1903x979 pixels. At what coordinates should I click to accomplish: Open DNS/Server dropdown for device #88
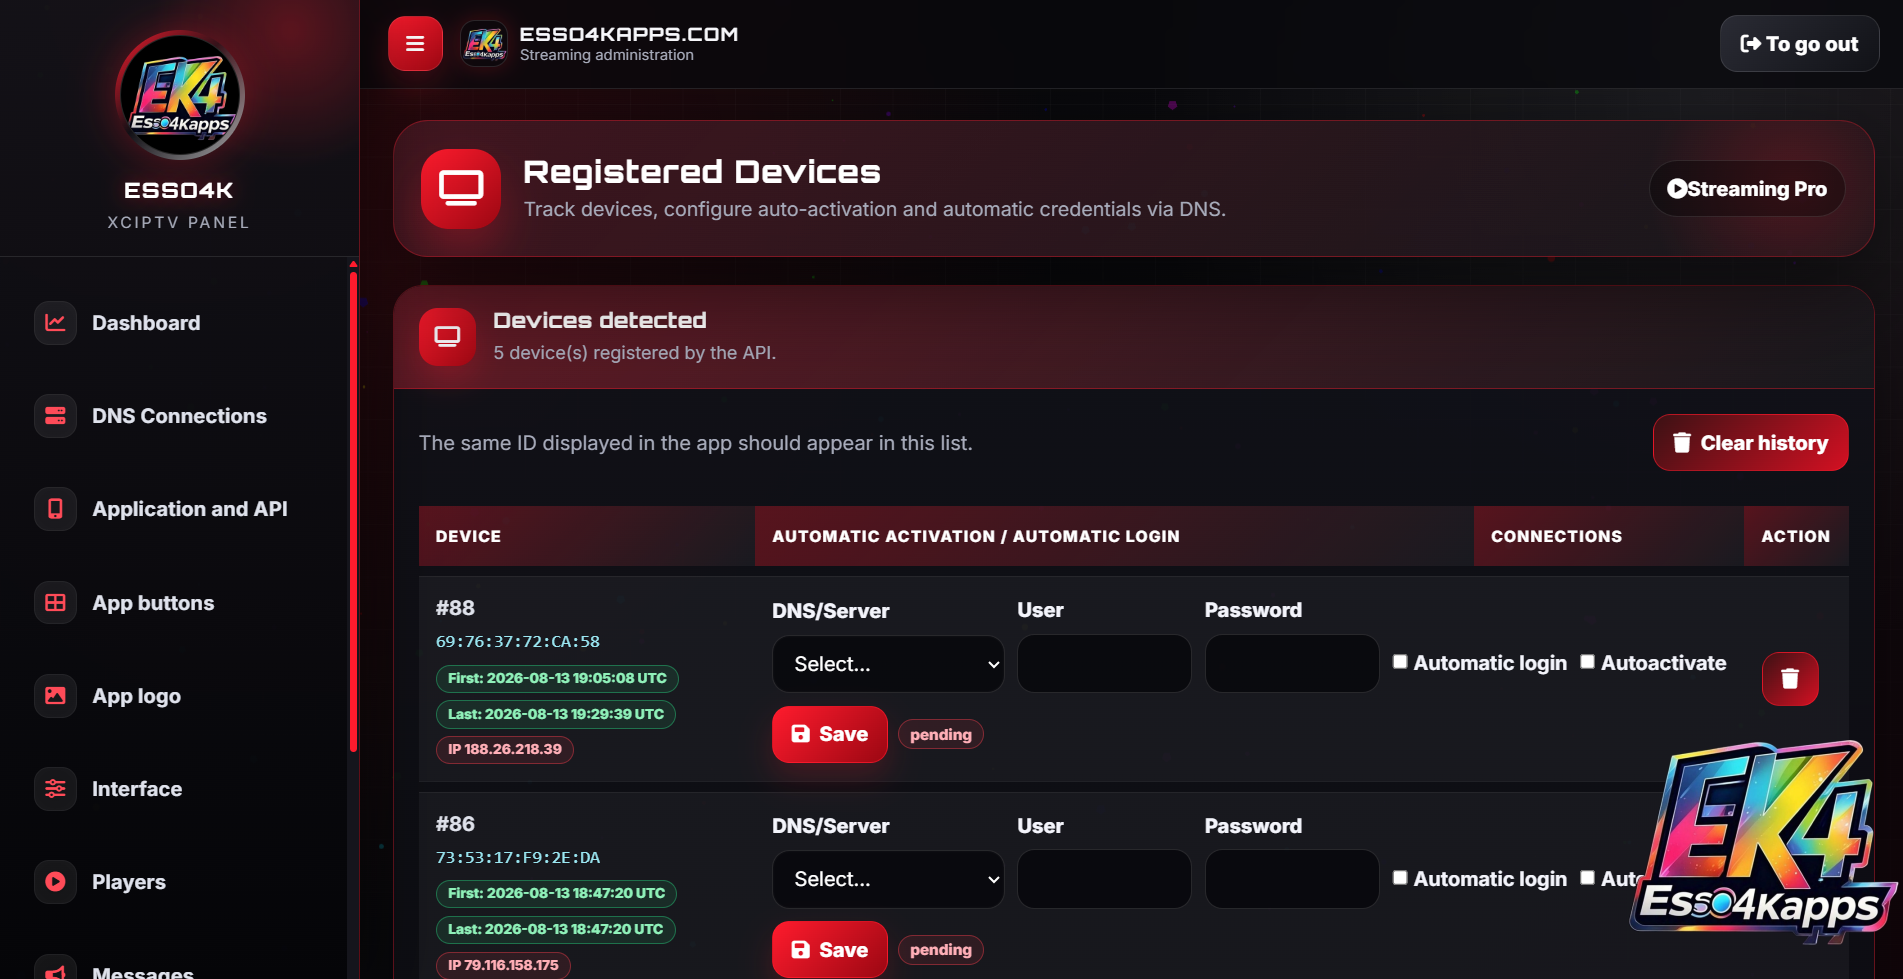pyautogui.click(x=888, y=664)
